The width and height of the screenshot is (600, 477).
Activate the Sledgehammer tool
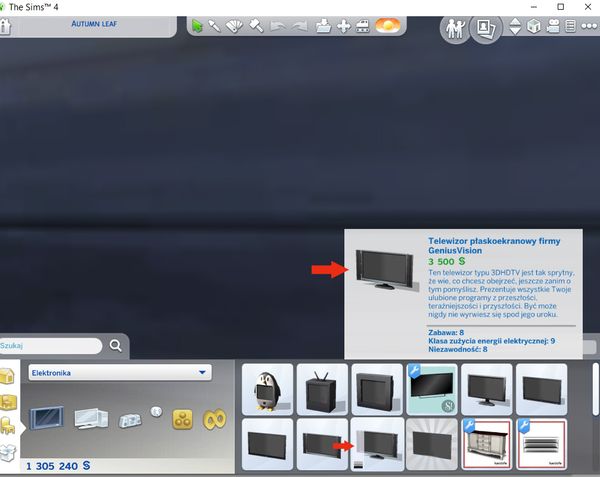256,26
